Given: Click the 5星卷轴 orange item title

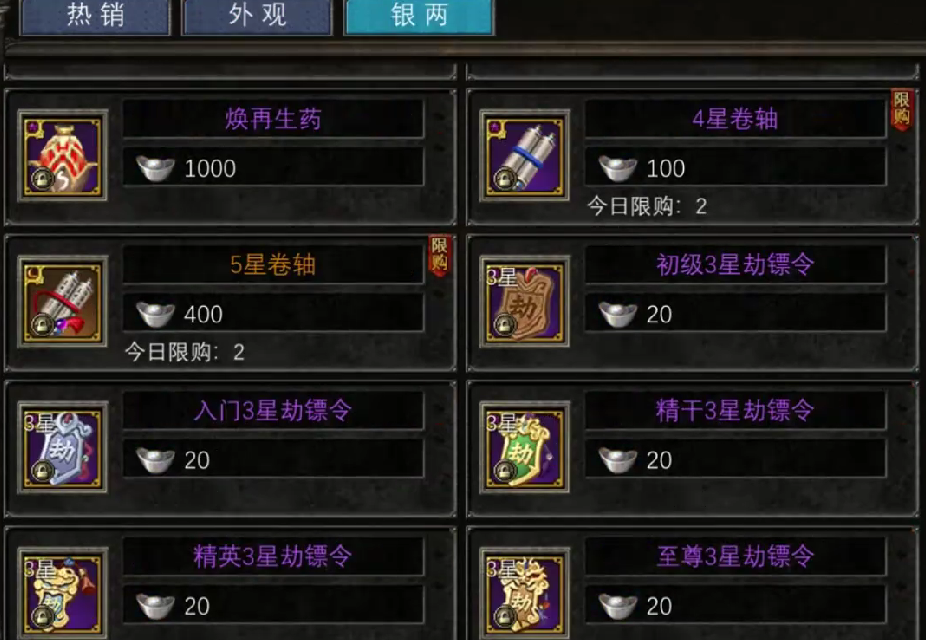Looking at the screenshot, I should pos(273,265).
